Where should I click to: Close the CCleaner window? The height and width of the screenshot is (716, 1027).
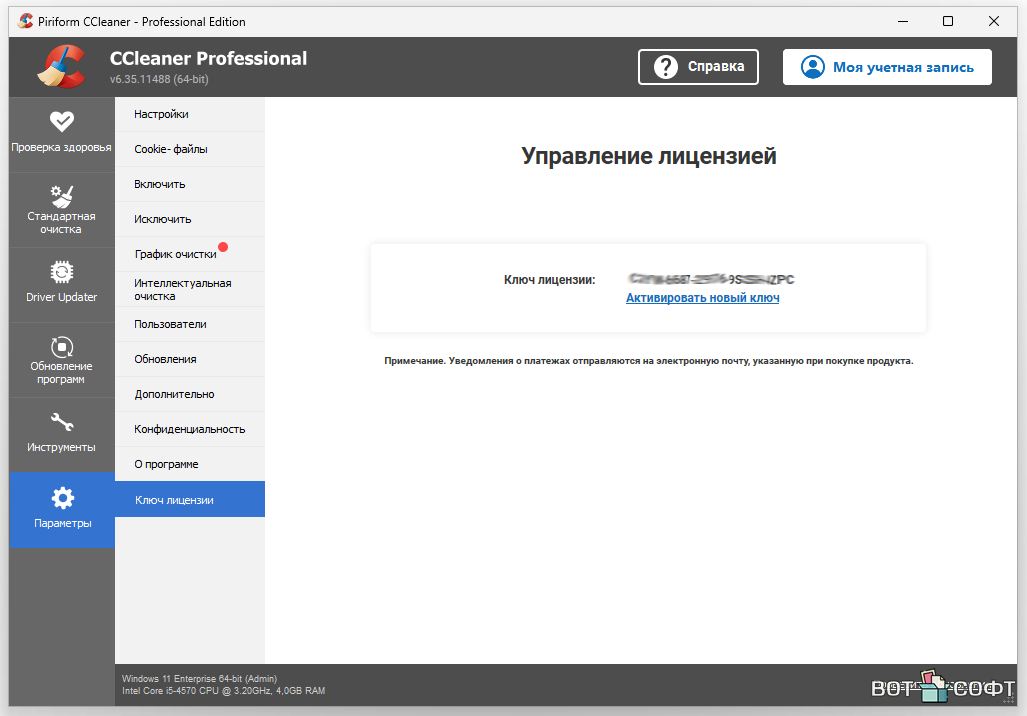(994, 21)
